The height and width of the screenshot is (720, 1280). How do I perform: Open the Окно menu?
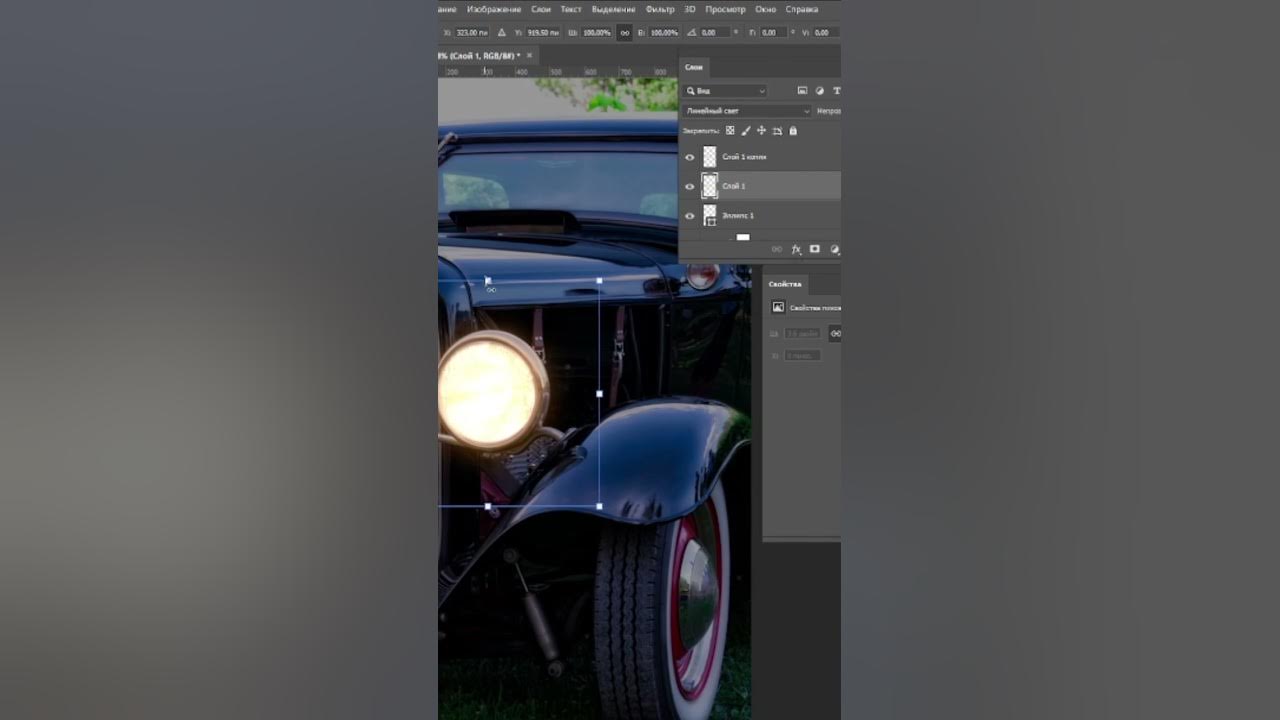coord(765,9)
